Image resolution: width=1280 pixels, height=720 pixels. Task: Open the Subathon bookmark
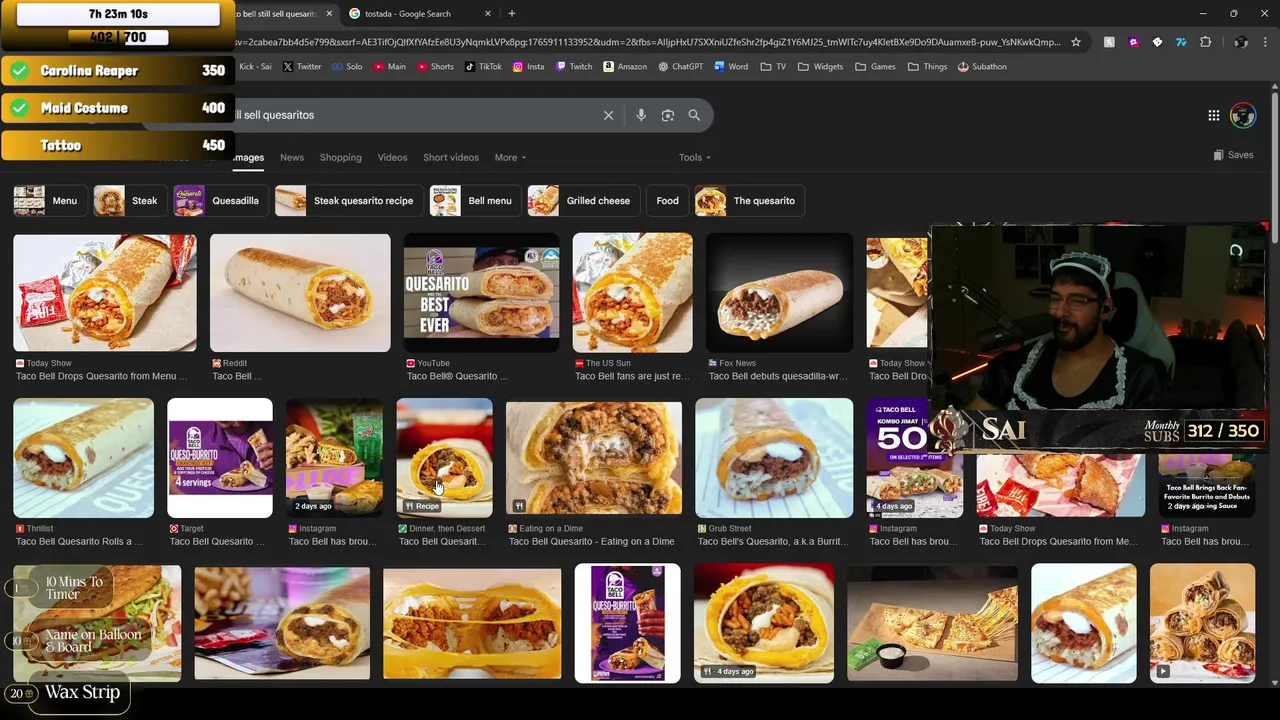tap(982, 67)
